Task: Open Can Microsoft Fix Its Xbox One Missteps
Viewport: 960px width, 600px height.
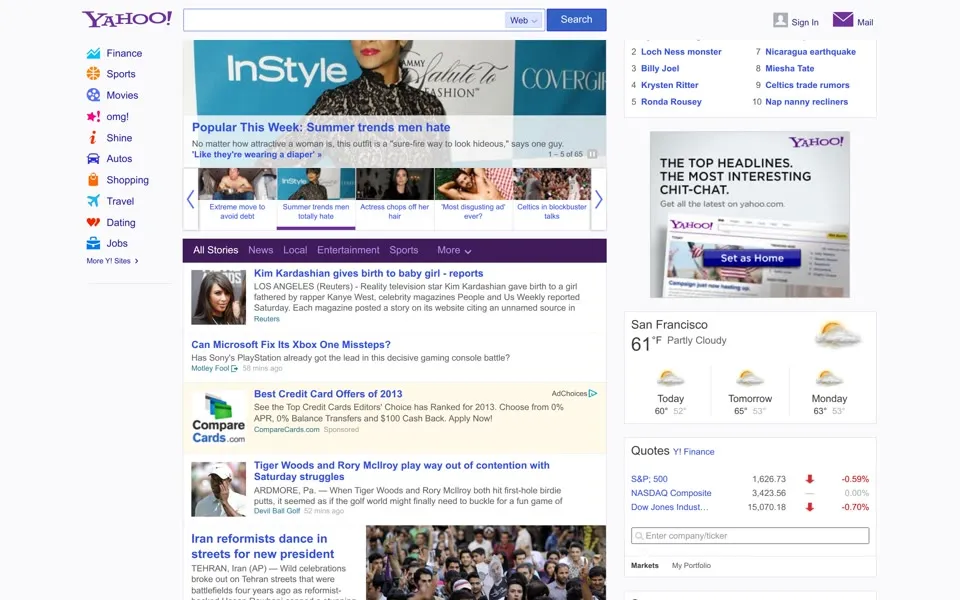Action: [291, 345]
